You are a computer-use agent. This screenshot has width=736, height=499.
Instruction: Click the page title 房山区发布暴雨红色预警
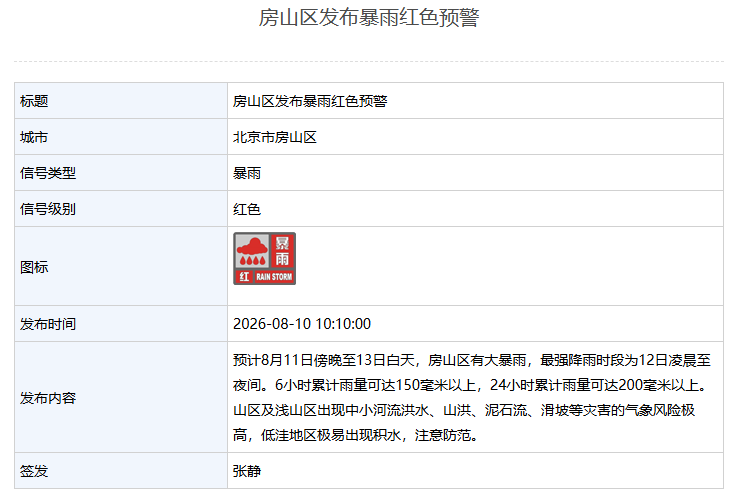368,18
